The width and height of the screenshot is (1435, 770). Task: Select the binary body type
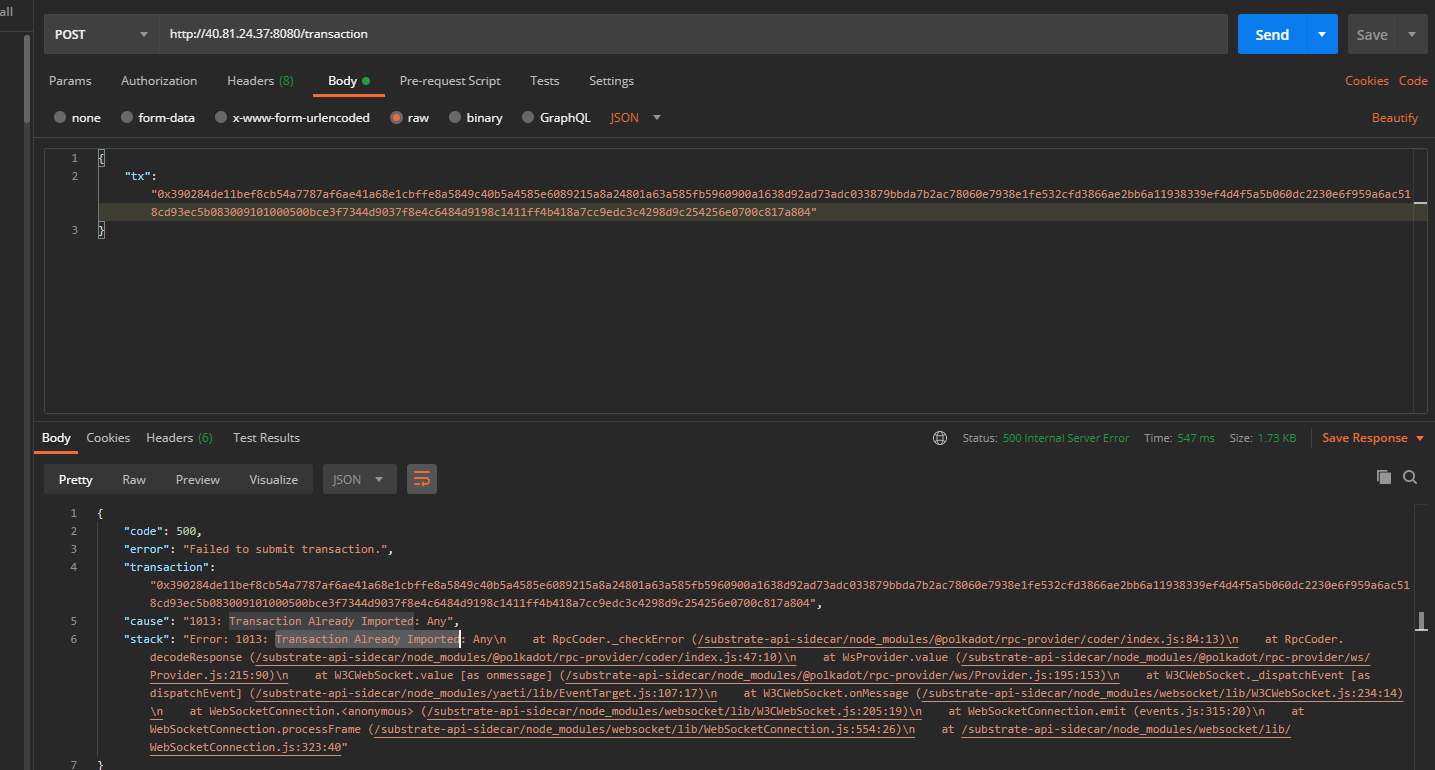pos(476,117)
